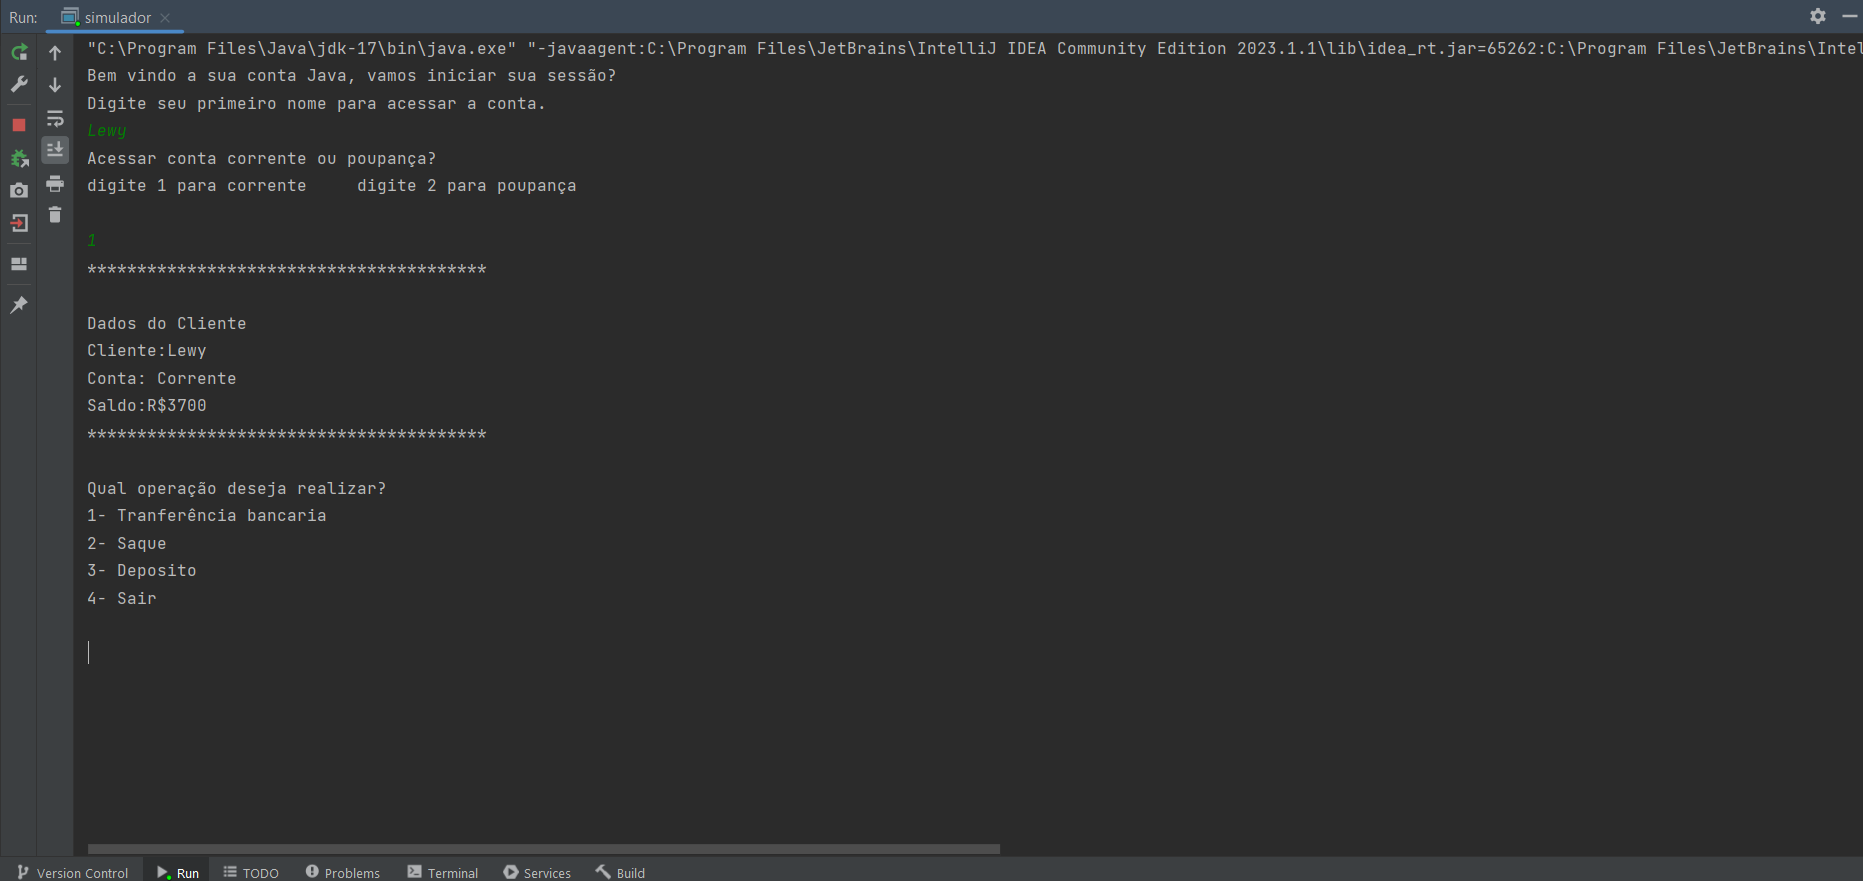Rerun the simulador program
The image size is (1863, 881).
click(19, 52)
